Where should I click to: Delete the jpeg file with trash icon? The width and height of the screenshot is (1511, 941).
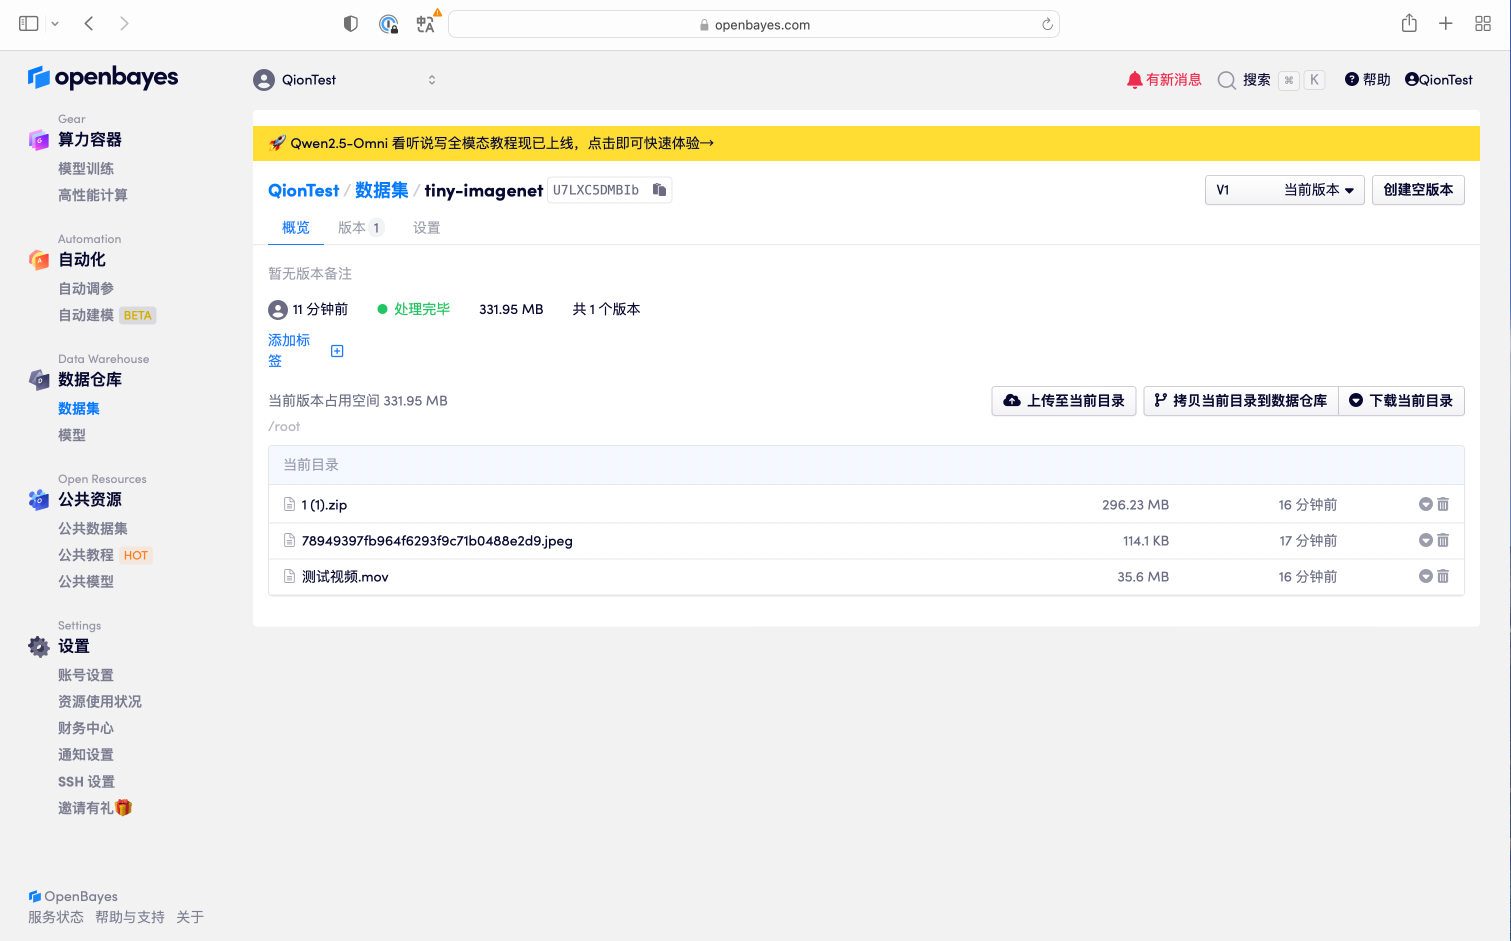point(1443,541)
